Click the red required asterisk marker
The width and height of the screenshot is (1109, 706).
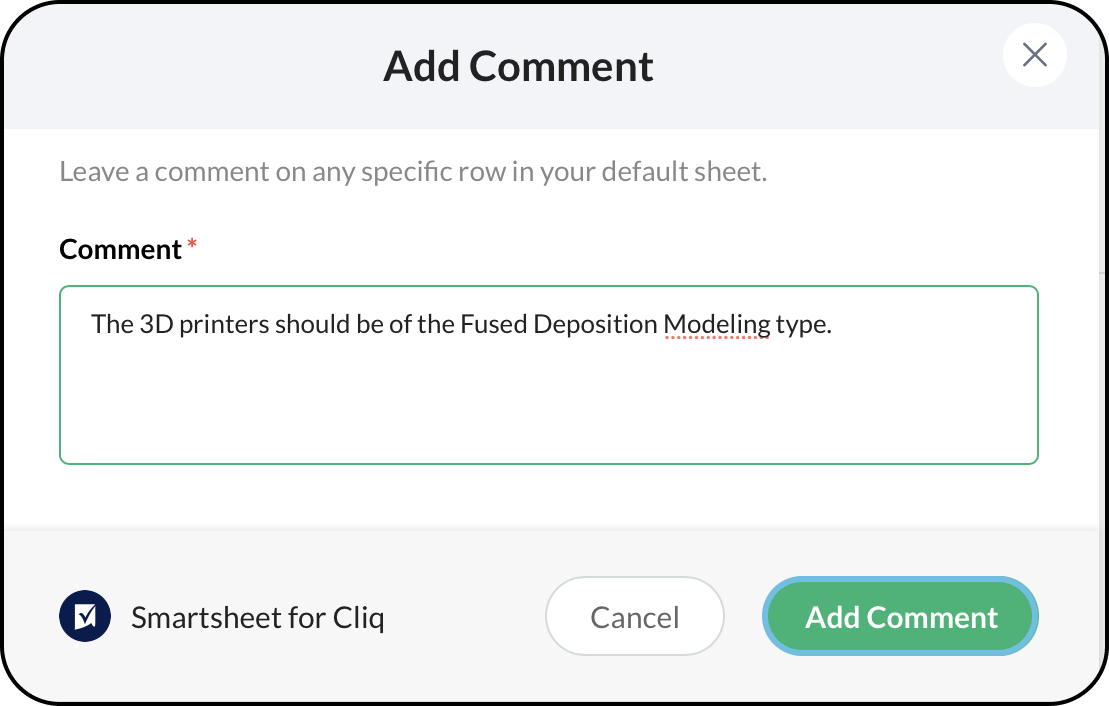coord(192,245)
